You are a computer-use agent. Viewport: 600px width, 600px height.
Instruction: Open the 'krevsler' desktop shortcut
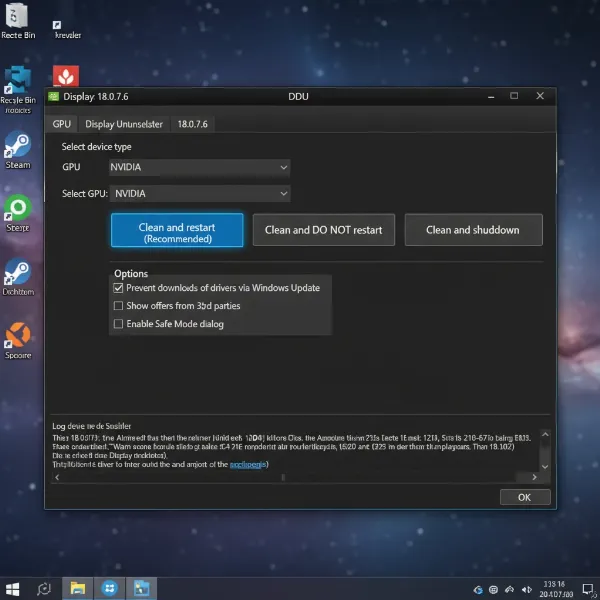click(x=67, y=30)
